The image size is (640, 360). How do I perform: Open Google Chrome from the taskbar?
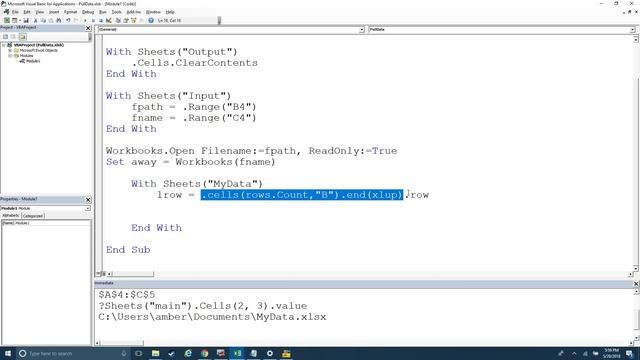(x=204, y=353)
